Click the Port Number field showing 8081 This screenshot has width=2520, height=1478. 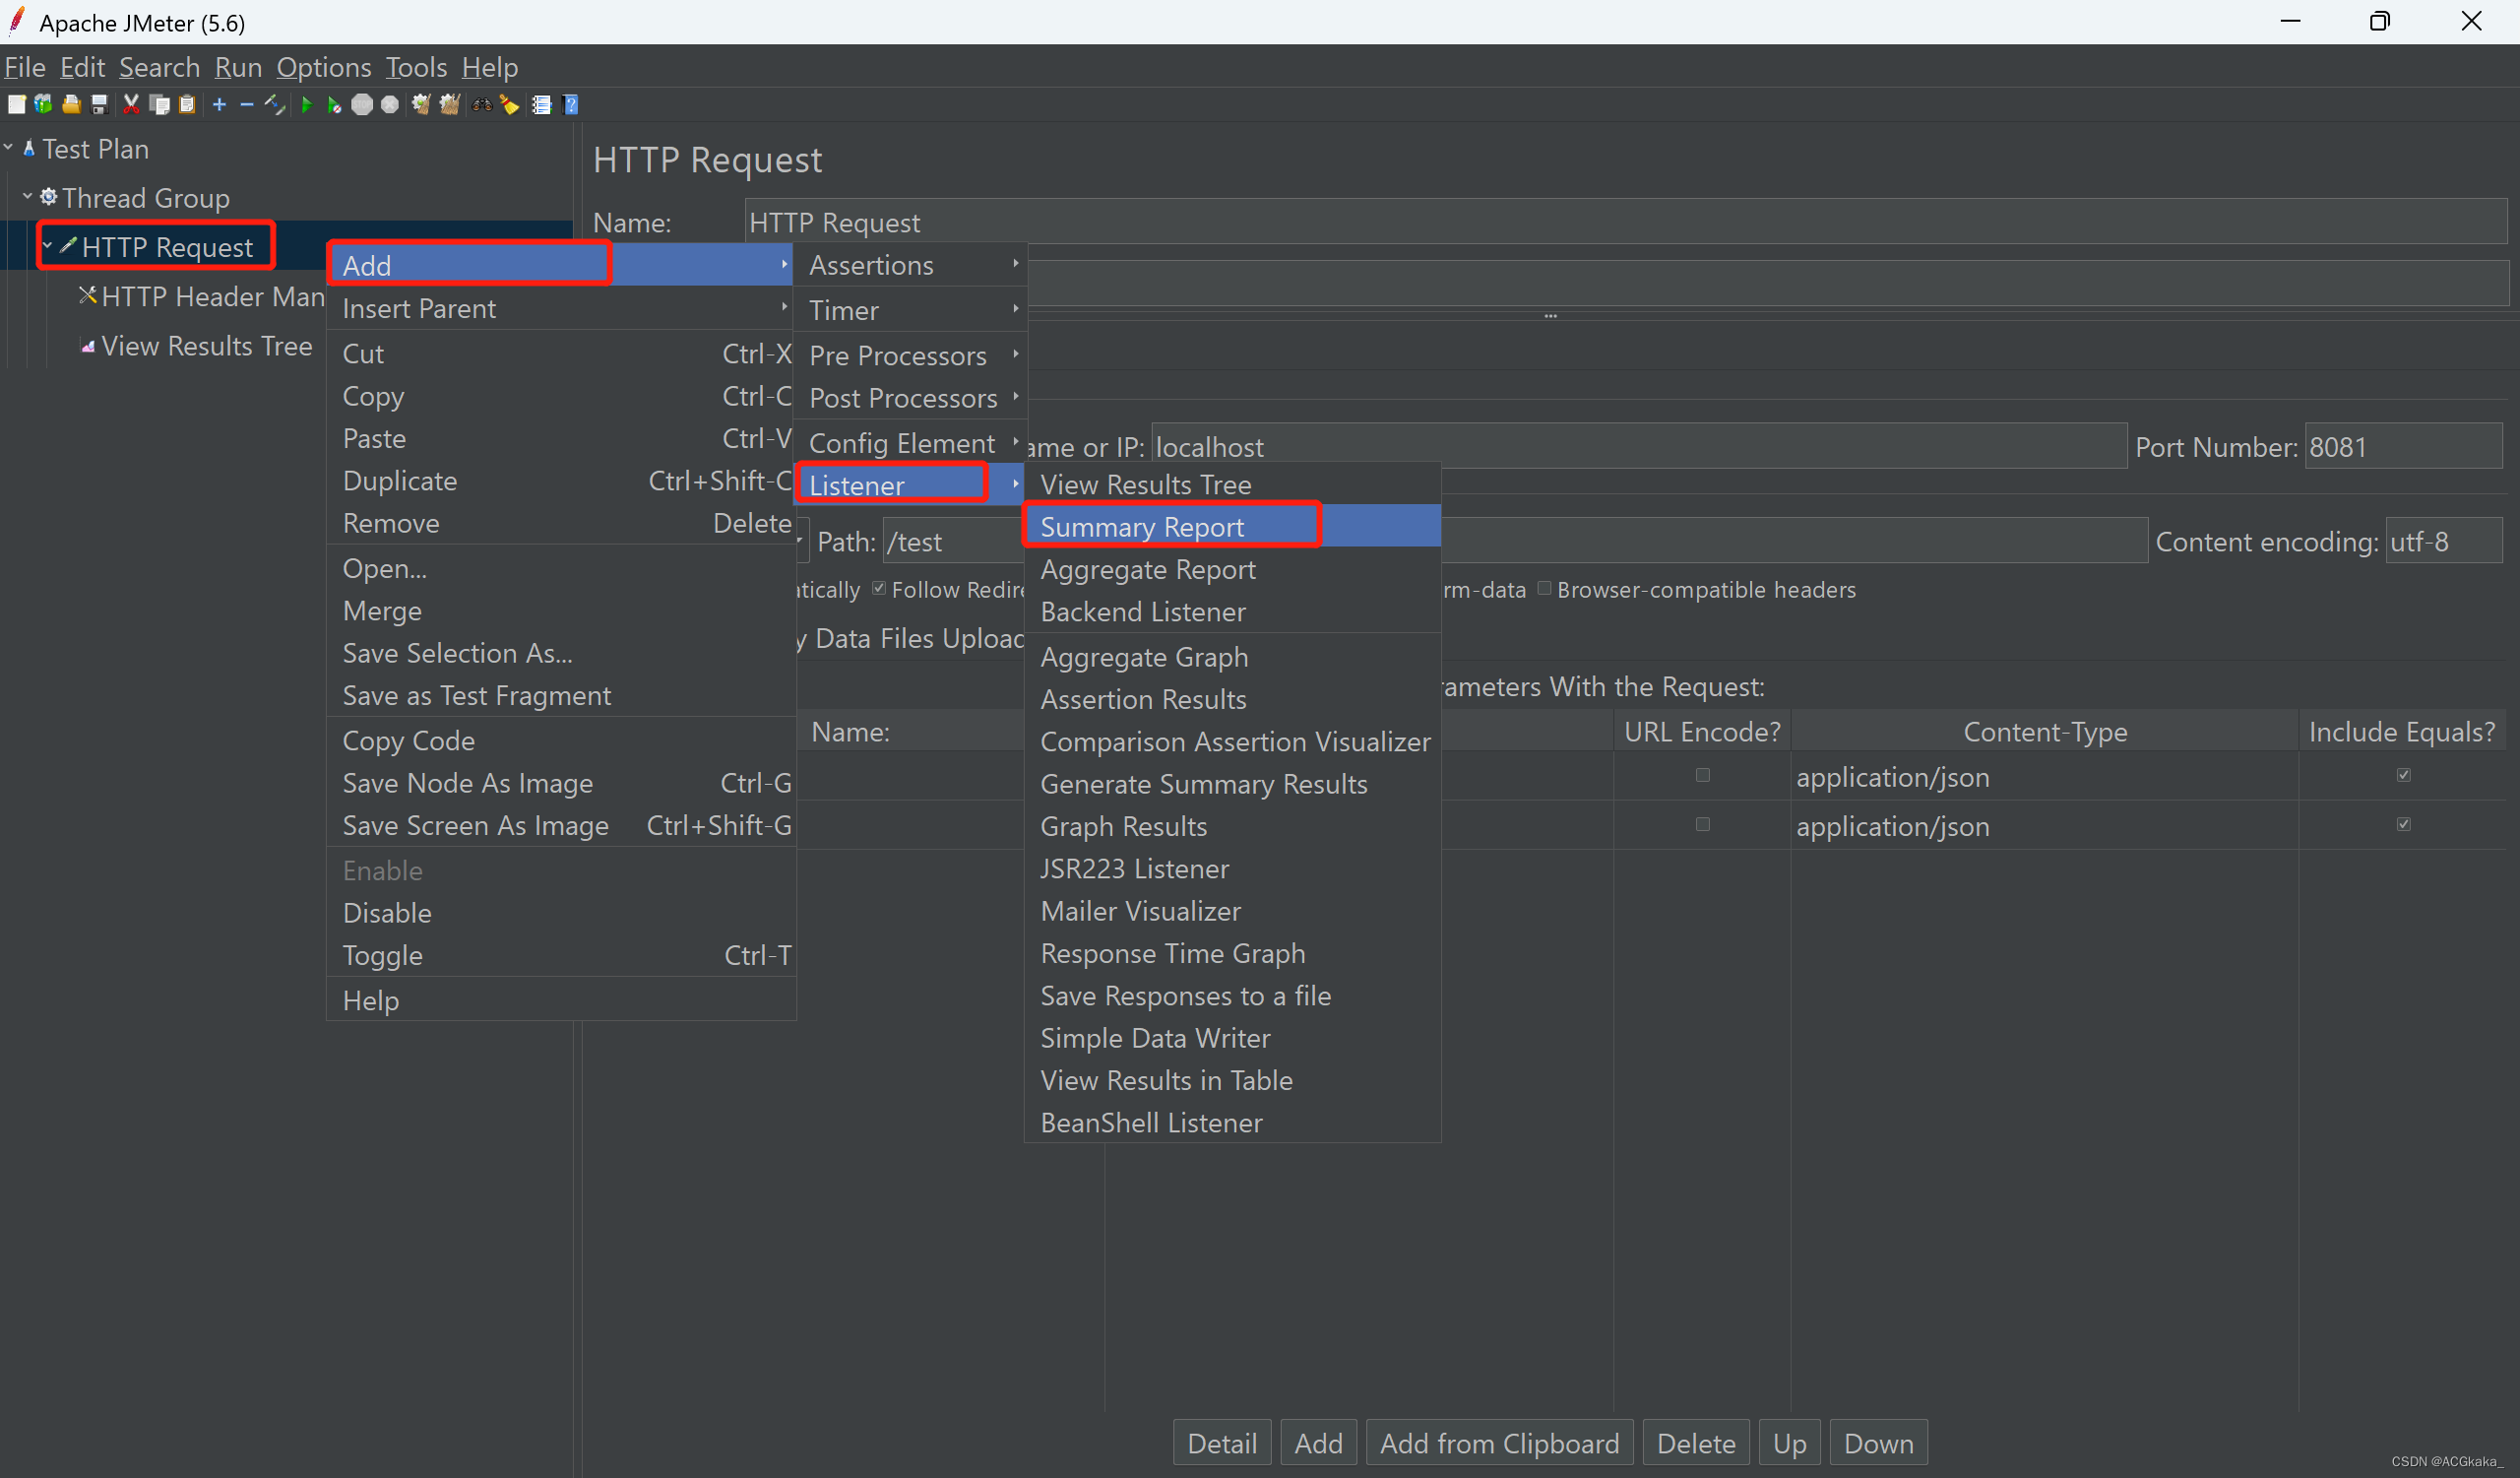tap(2403, 446)
